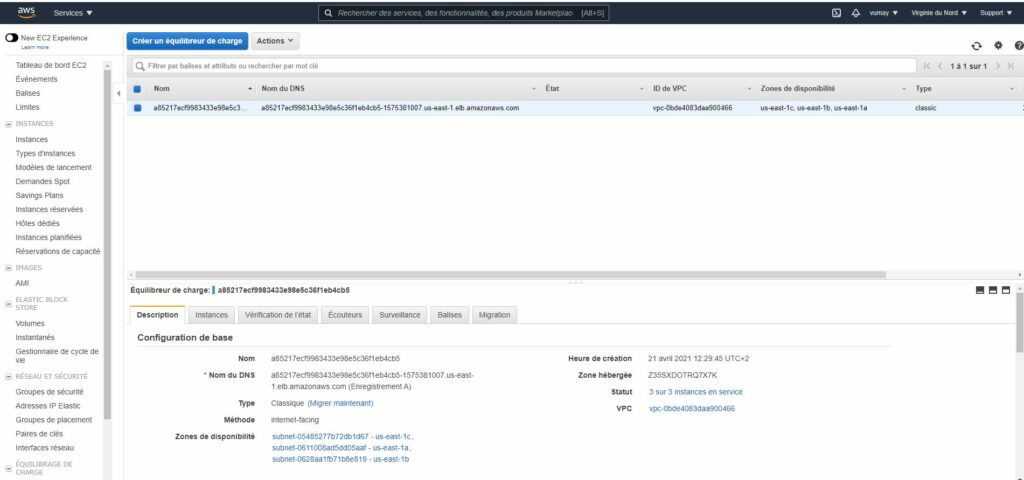Image resolution: width=1024 pixels, height=480 pixels.
Task: Check the select-all checkbox in table header
Action: click(138, 89)
